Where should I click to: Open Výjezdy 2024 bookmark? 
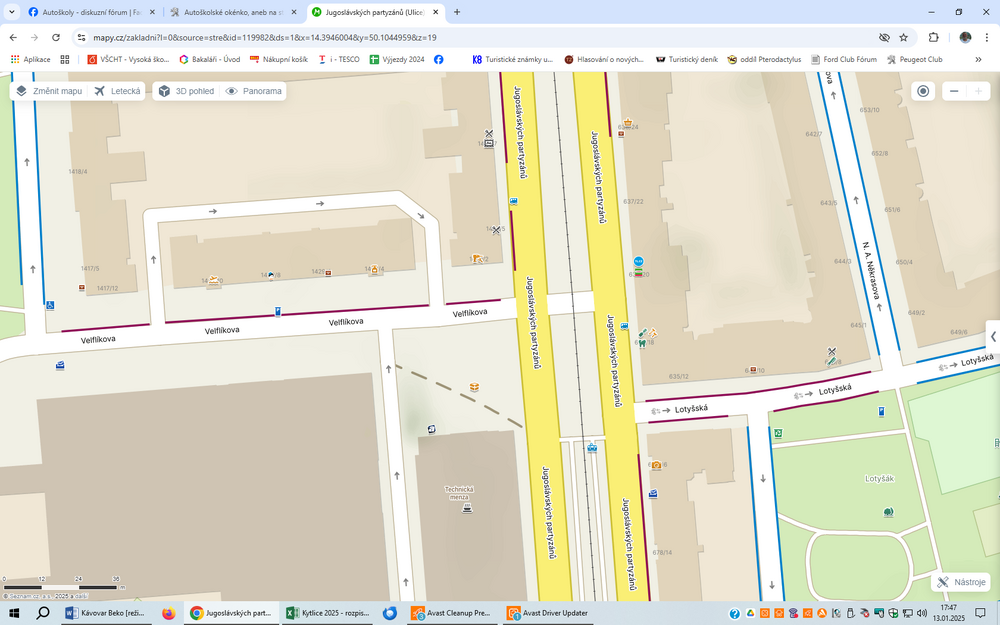coord(397,59)
